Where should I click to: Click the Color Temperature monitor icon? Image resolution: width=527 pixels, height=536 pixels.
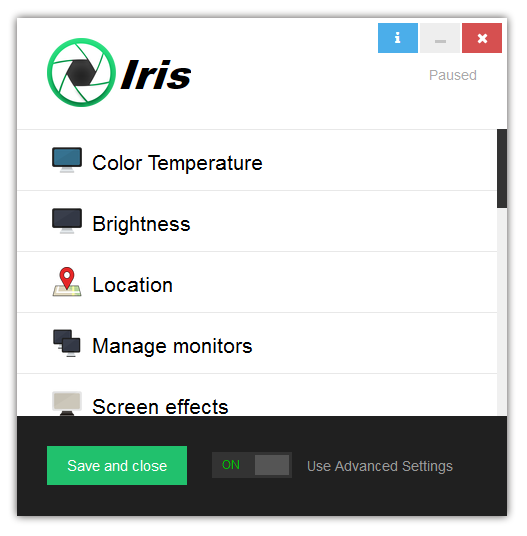click(67, 160)
